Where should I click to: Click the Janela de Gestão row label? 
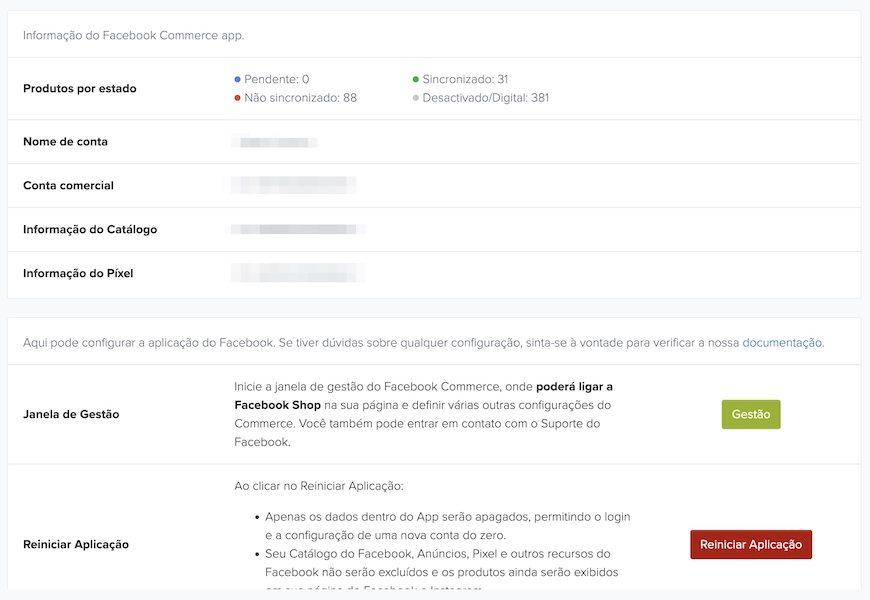[71, 414]
